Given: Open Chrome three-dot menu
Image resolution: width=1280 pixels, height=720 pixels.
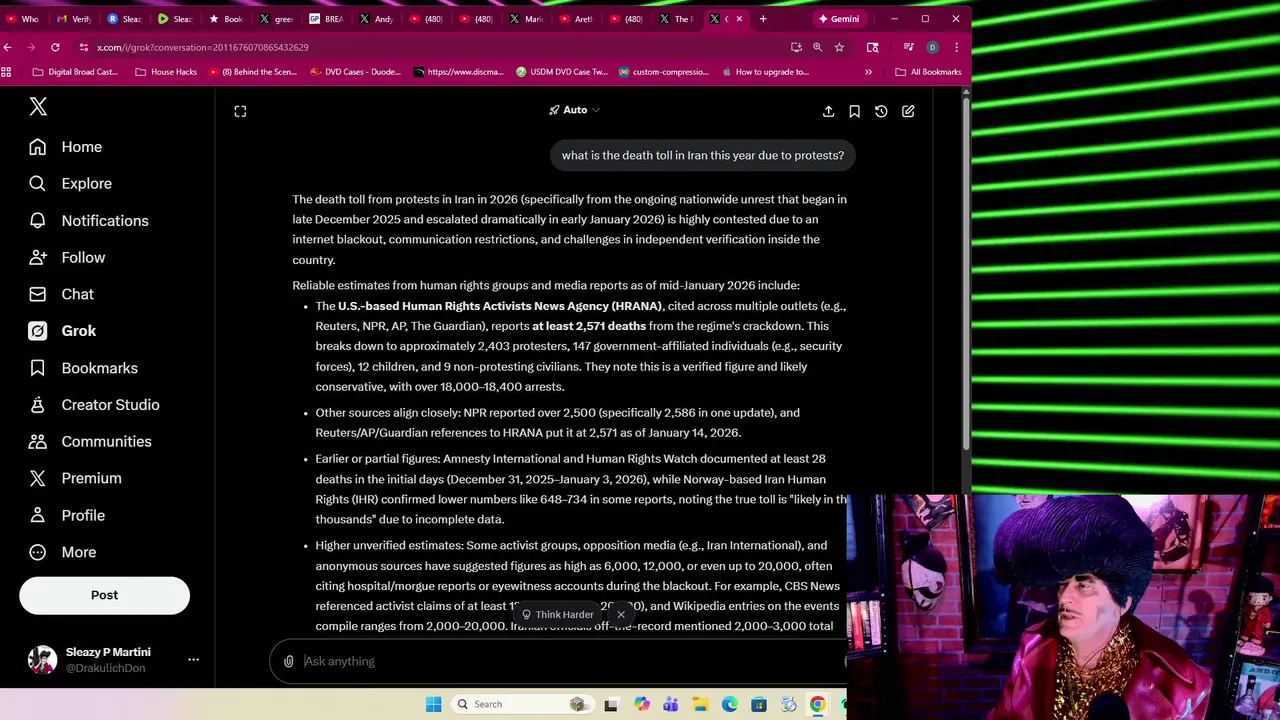Looking at the screenshot, I should (x=956, y=47).
